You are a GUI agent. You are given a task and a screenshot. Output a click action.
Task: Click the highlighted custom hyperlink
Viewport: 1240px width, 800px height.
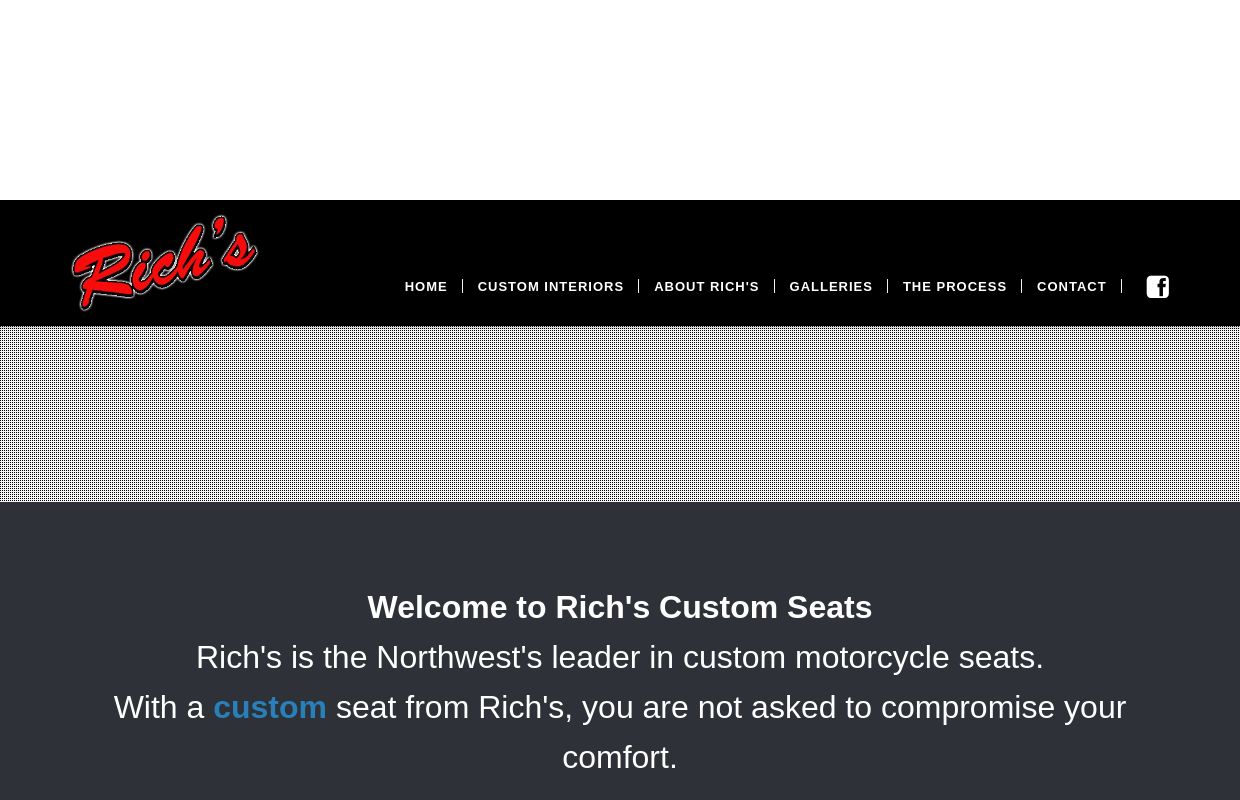[x=269, y=707]
